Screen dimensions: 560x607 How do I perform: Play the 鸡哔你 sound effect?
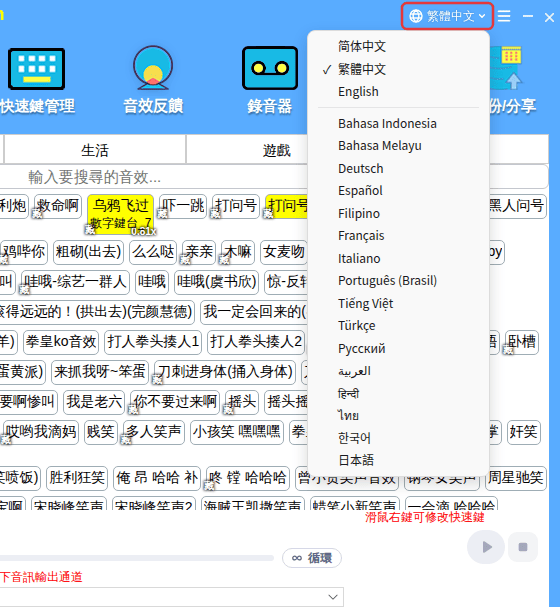click(24, 252)
